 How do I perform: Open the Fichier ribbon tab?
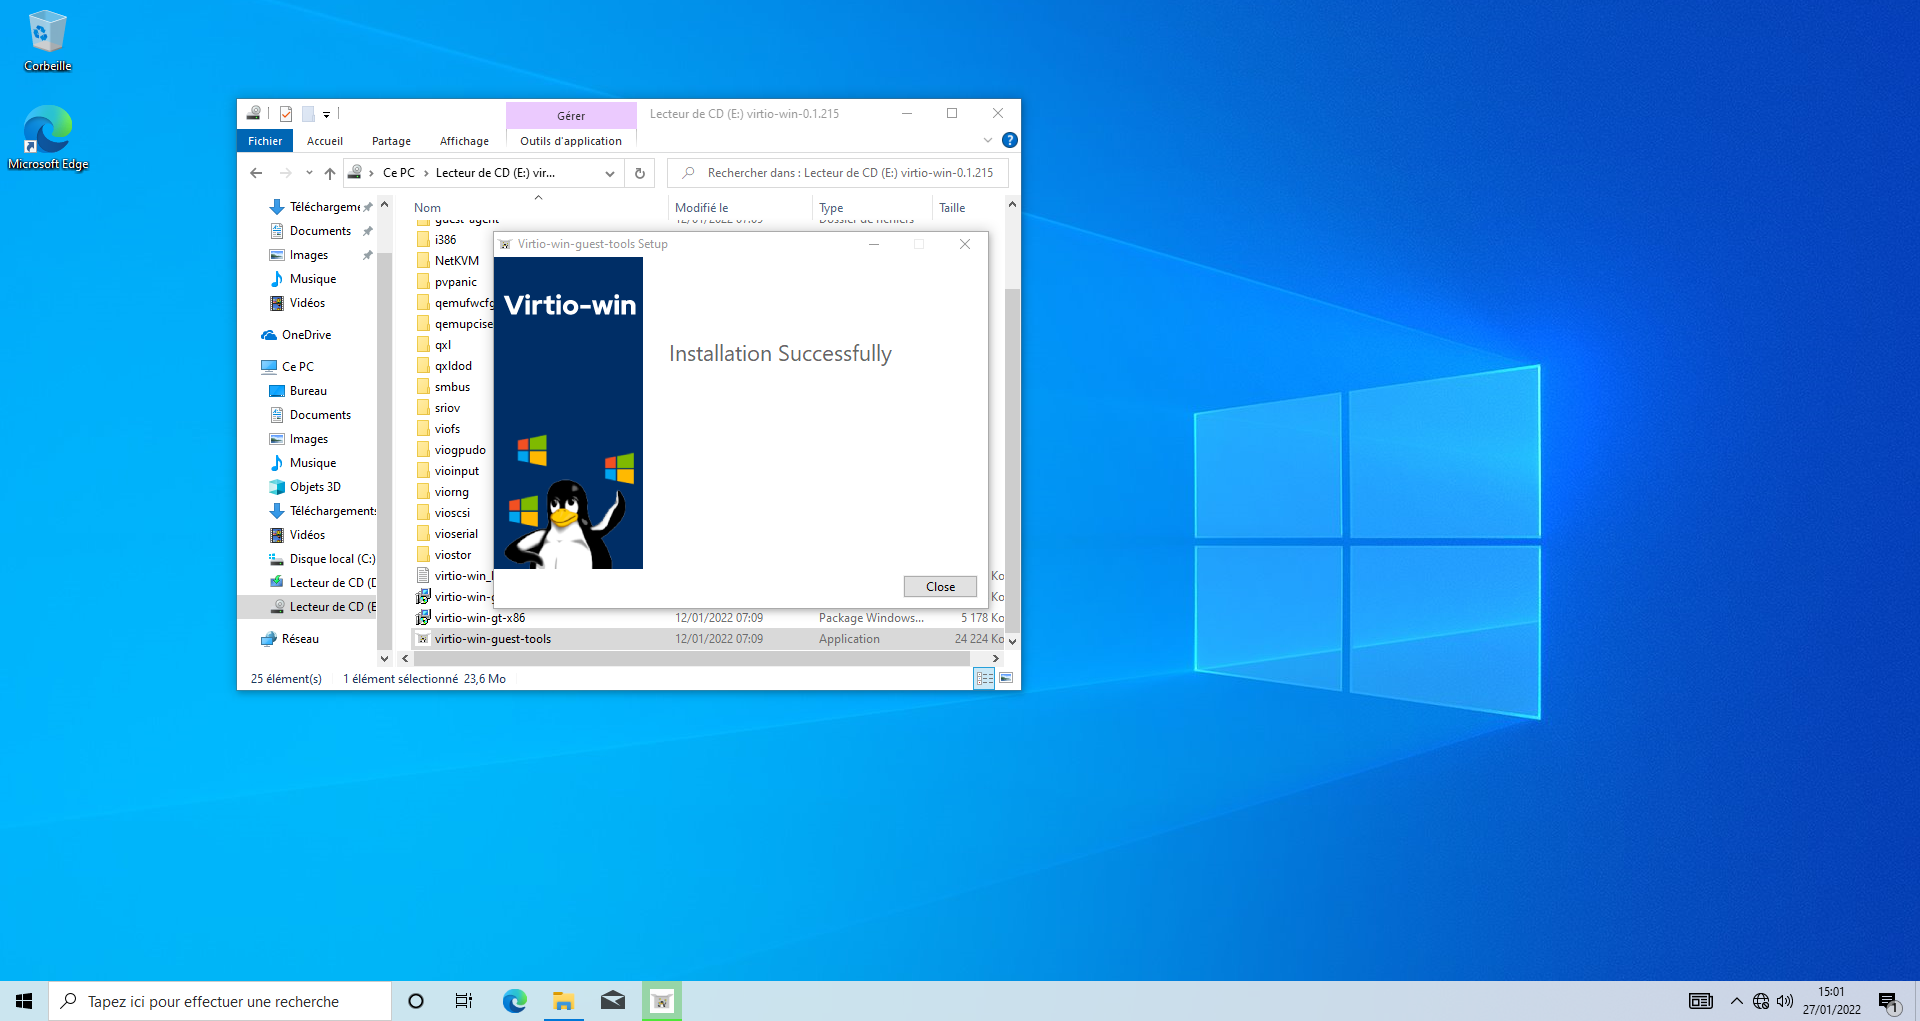[x=265, y=141]
